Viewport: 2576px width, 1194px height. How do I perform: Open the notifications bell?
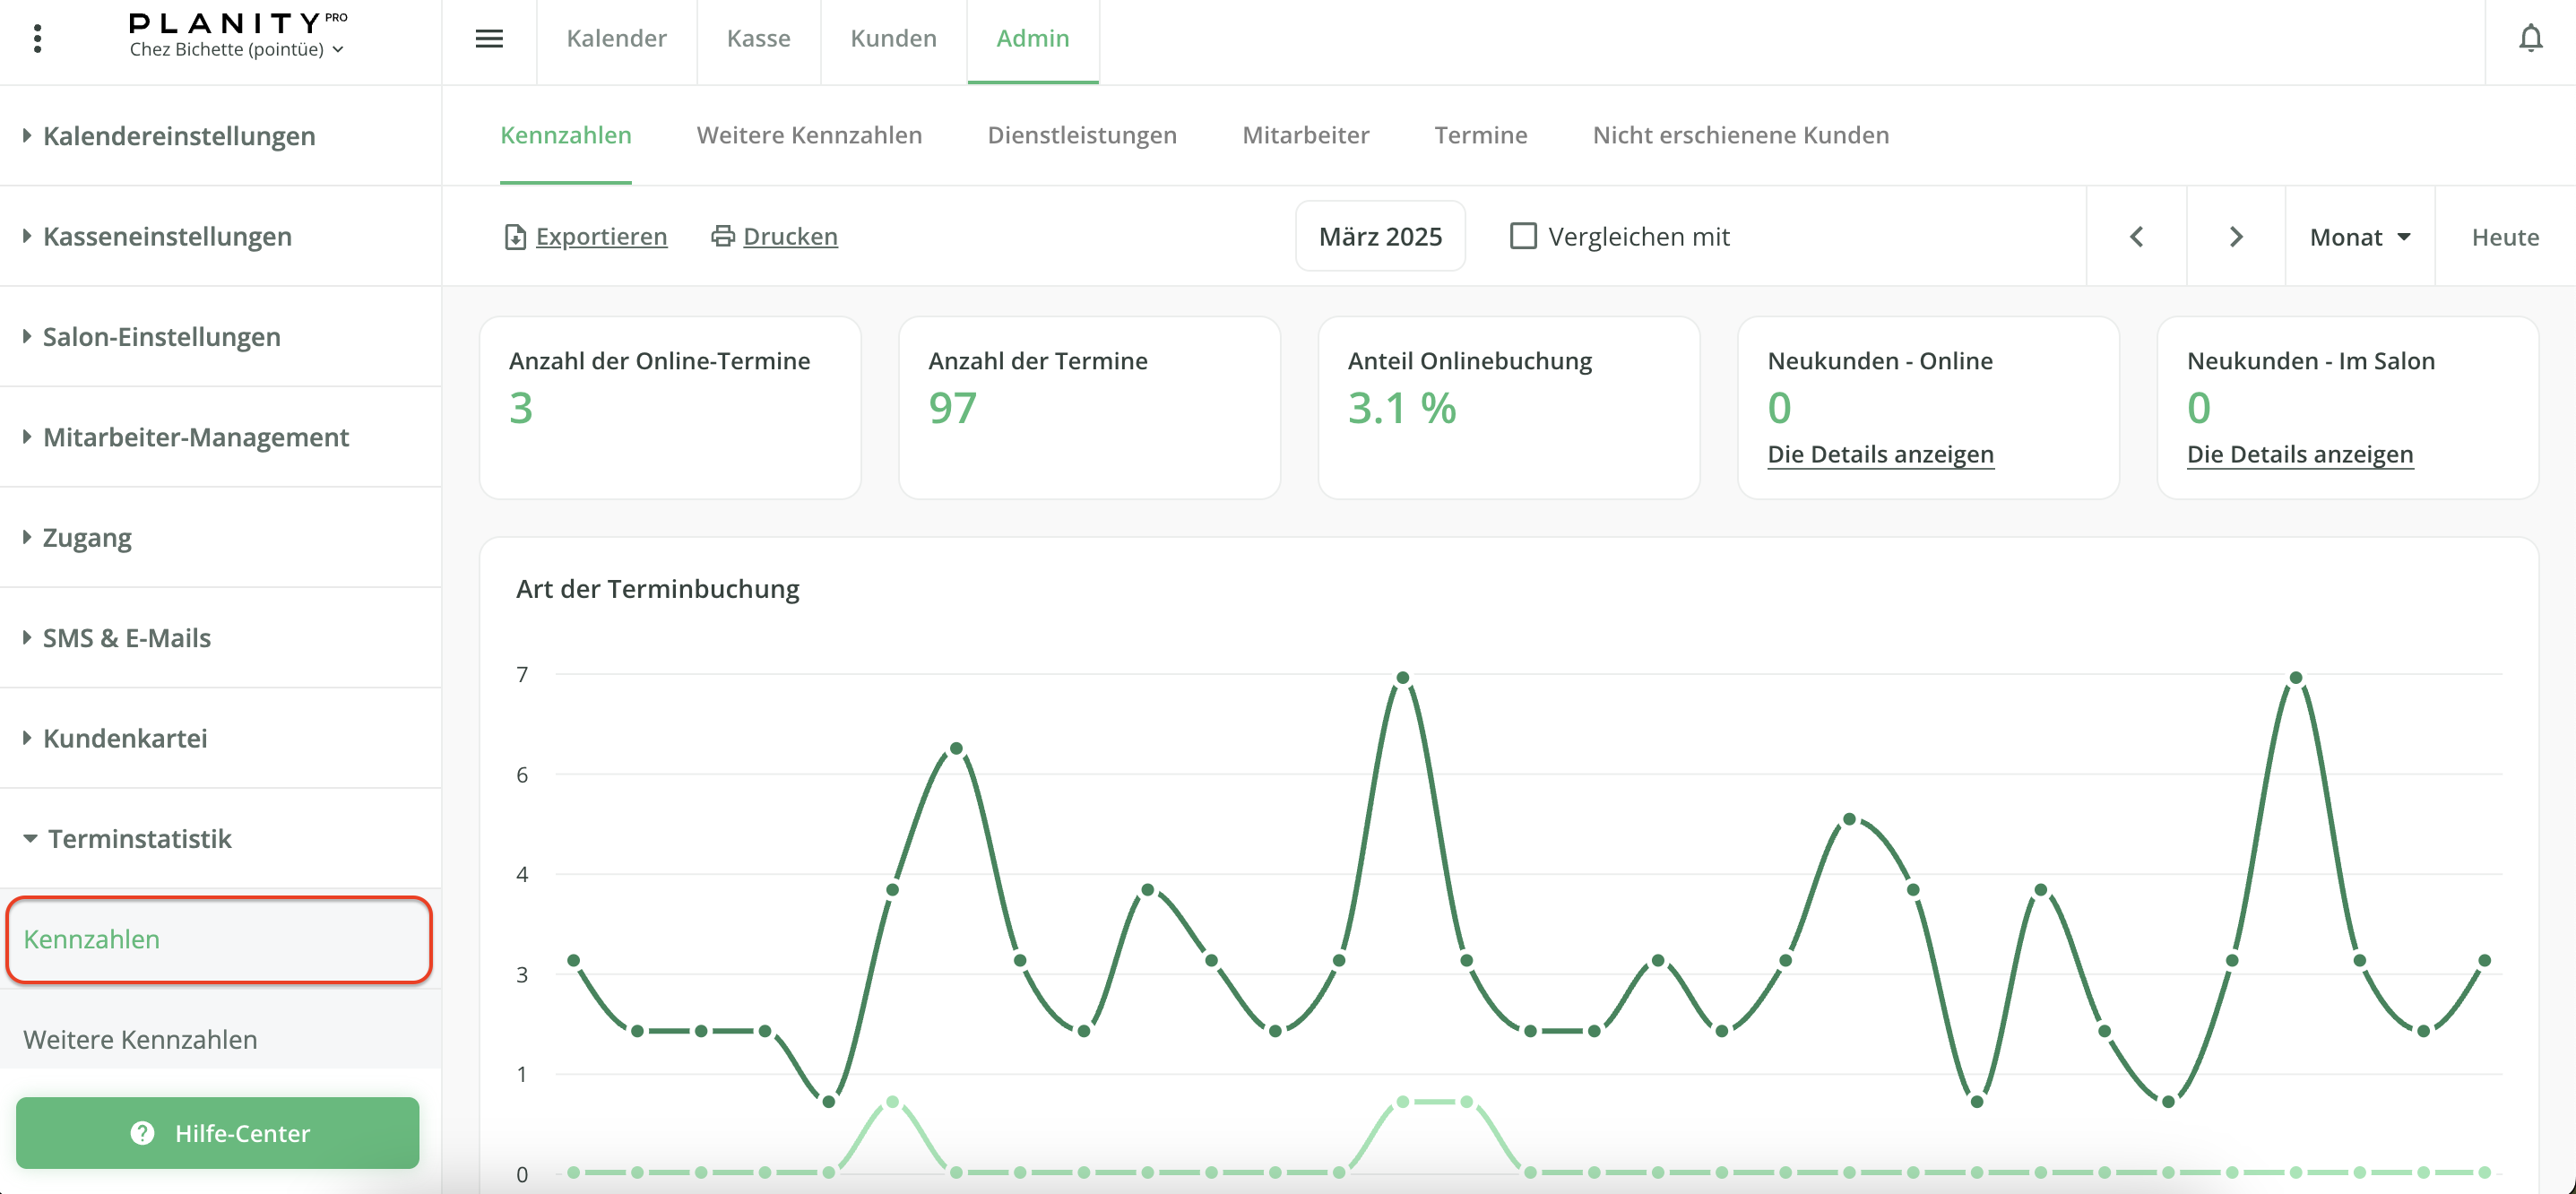(2530, 39)
